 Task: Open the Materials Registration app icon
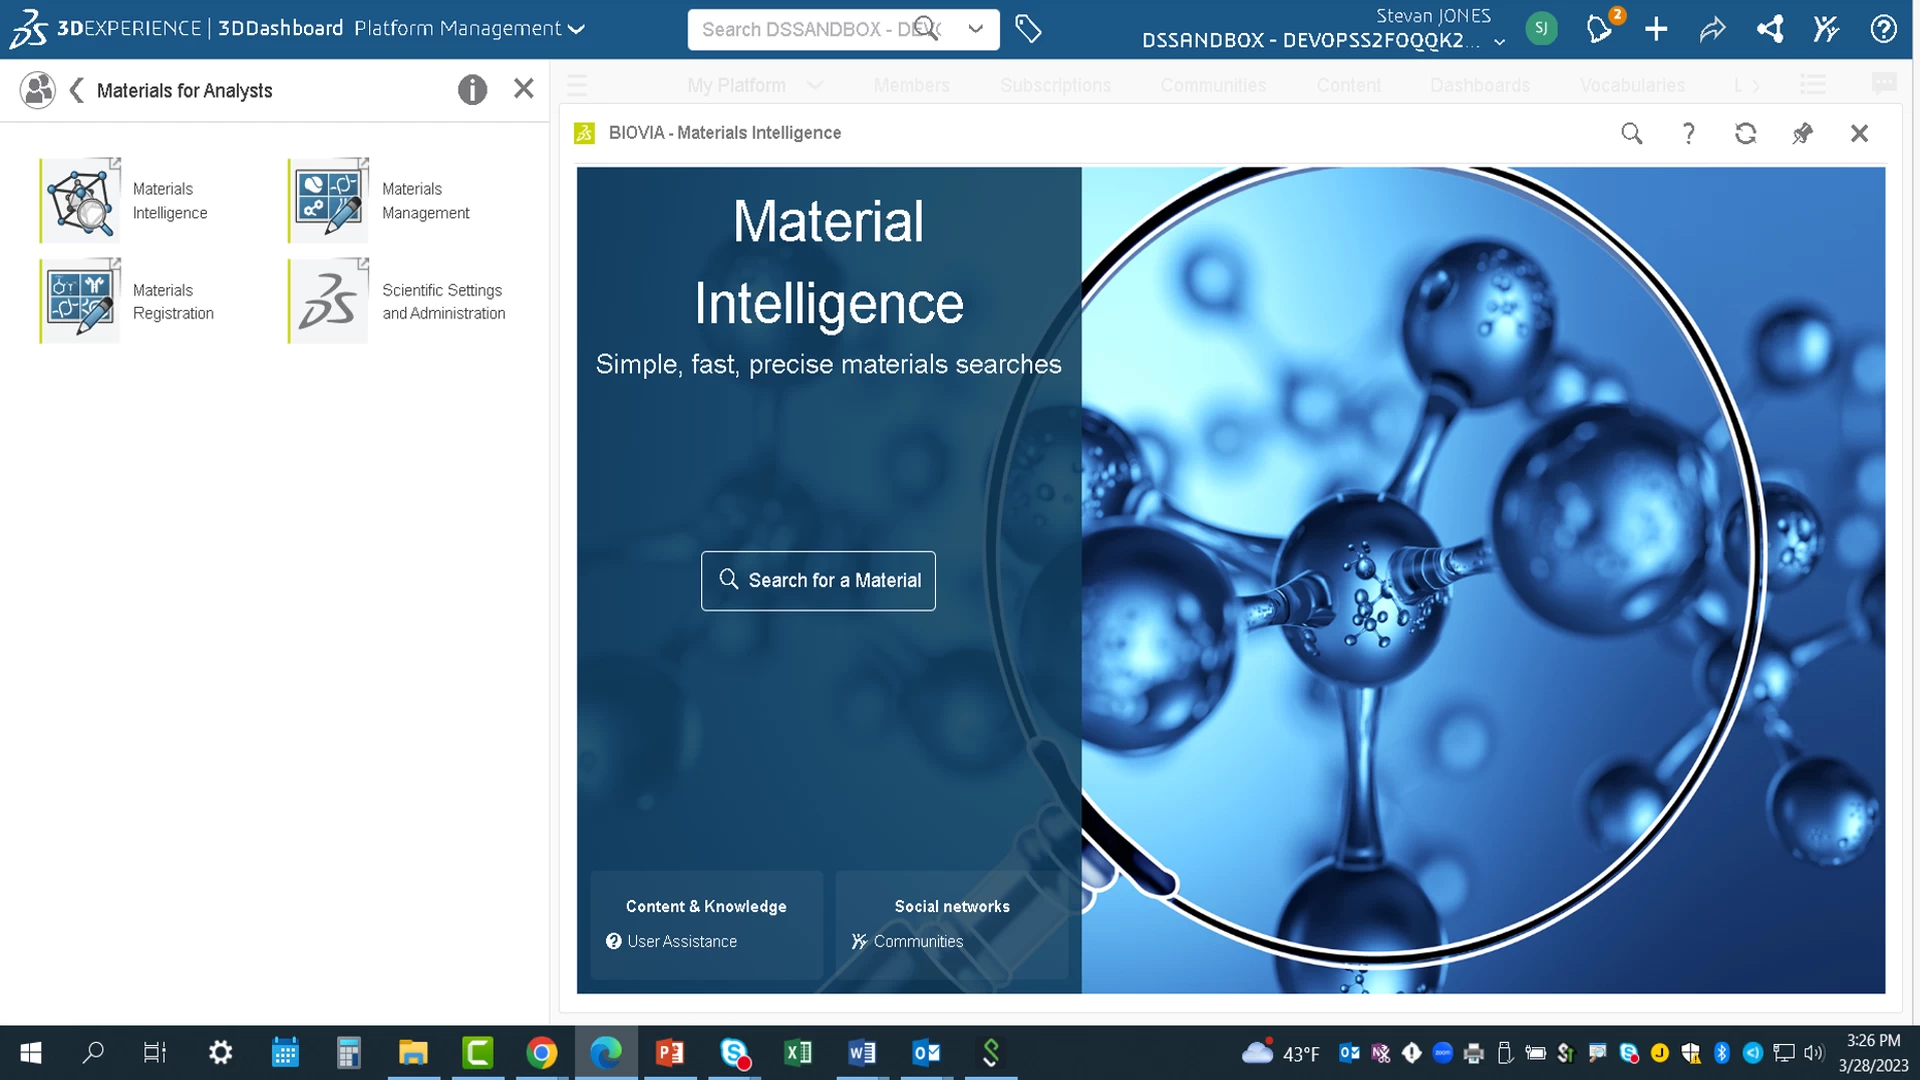tap(80, 300)
